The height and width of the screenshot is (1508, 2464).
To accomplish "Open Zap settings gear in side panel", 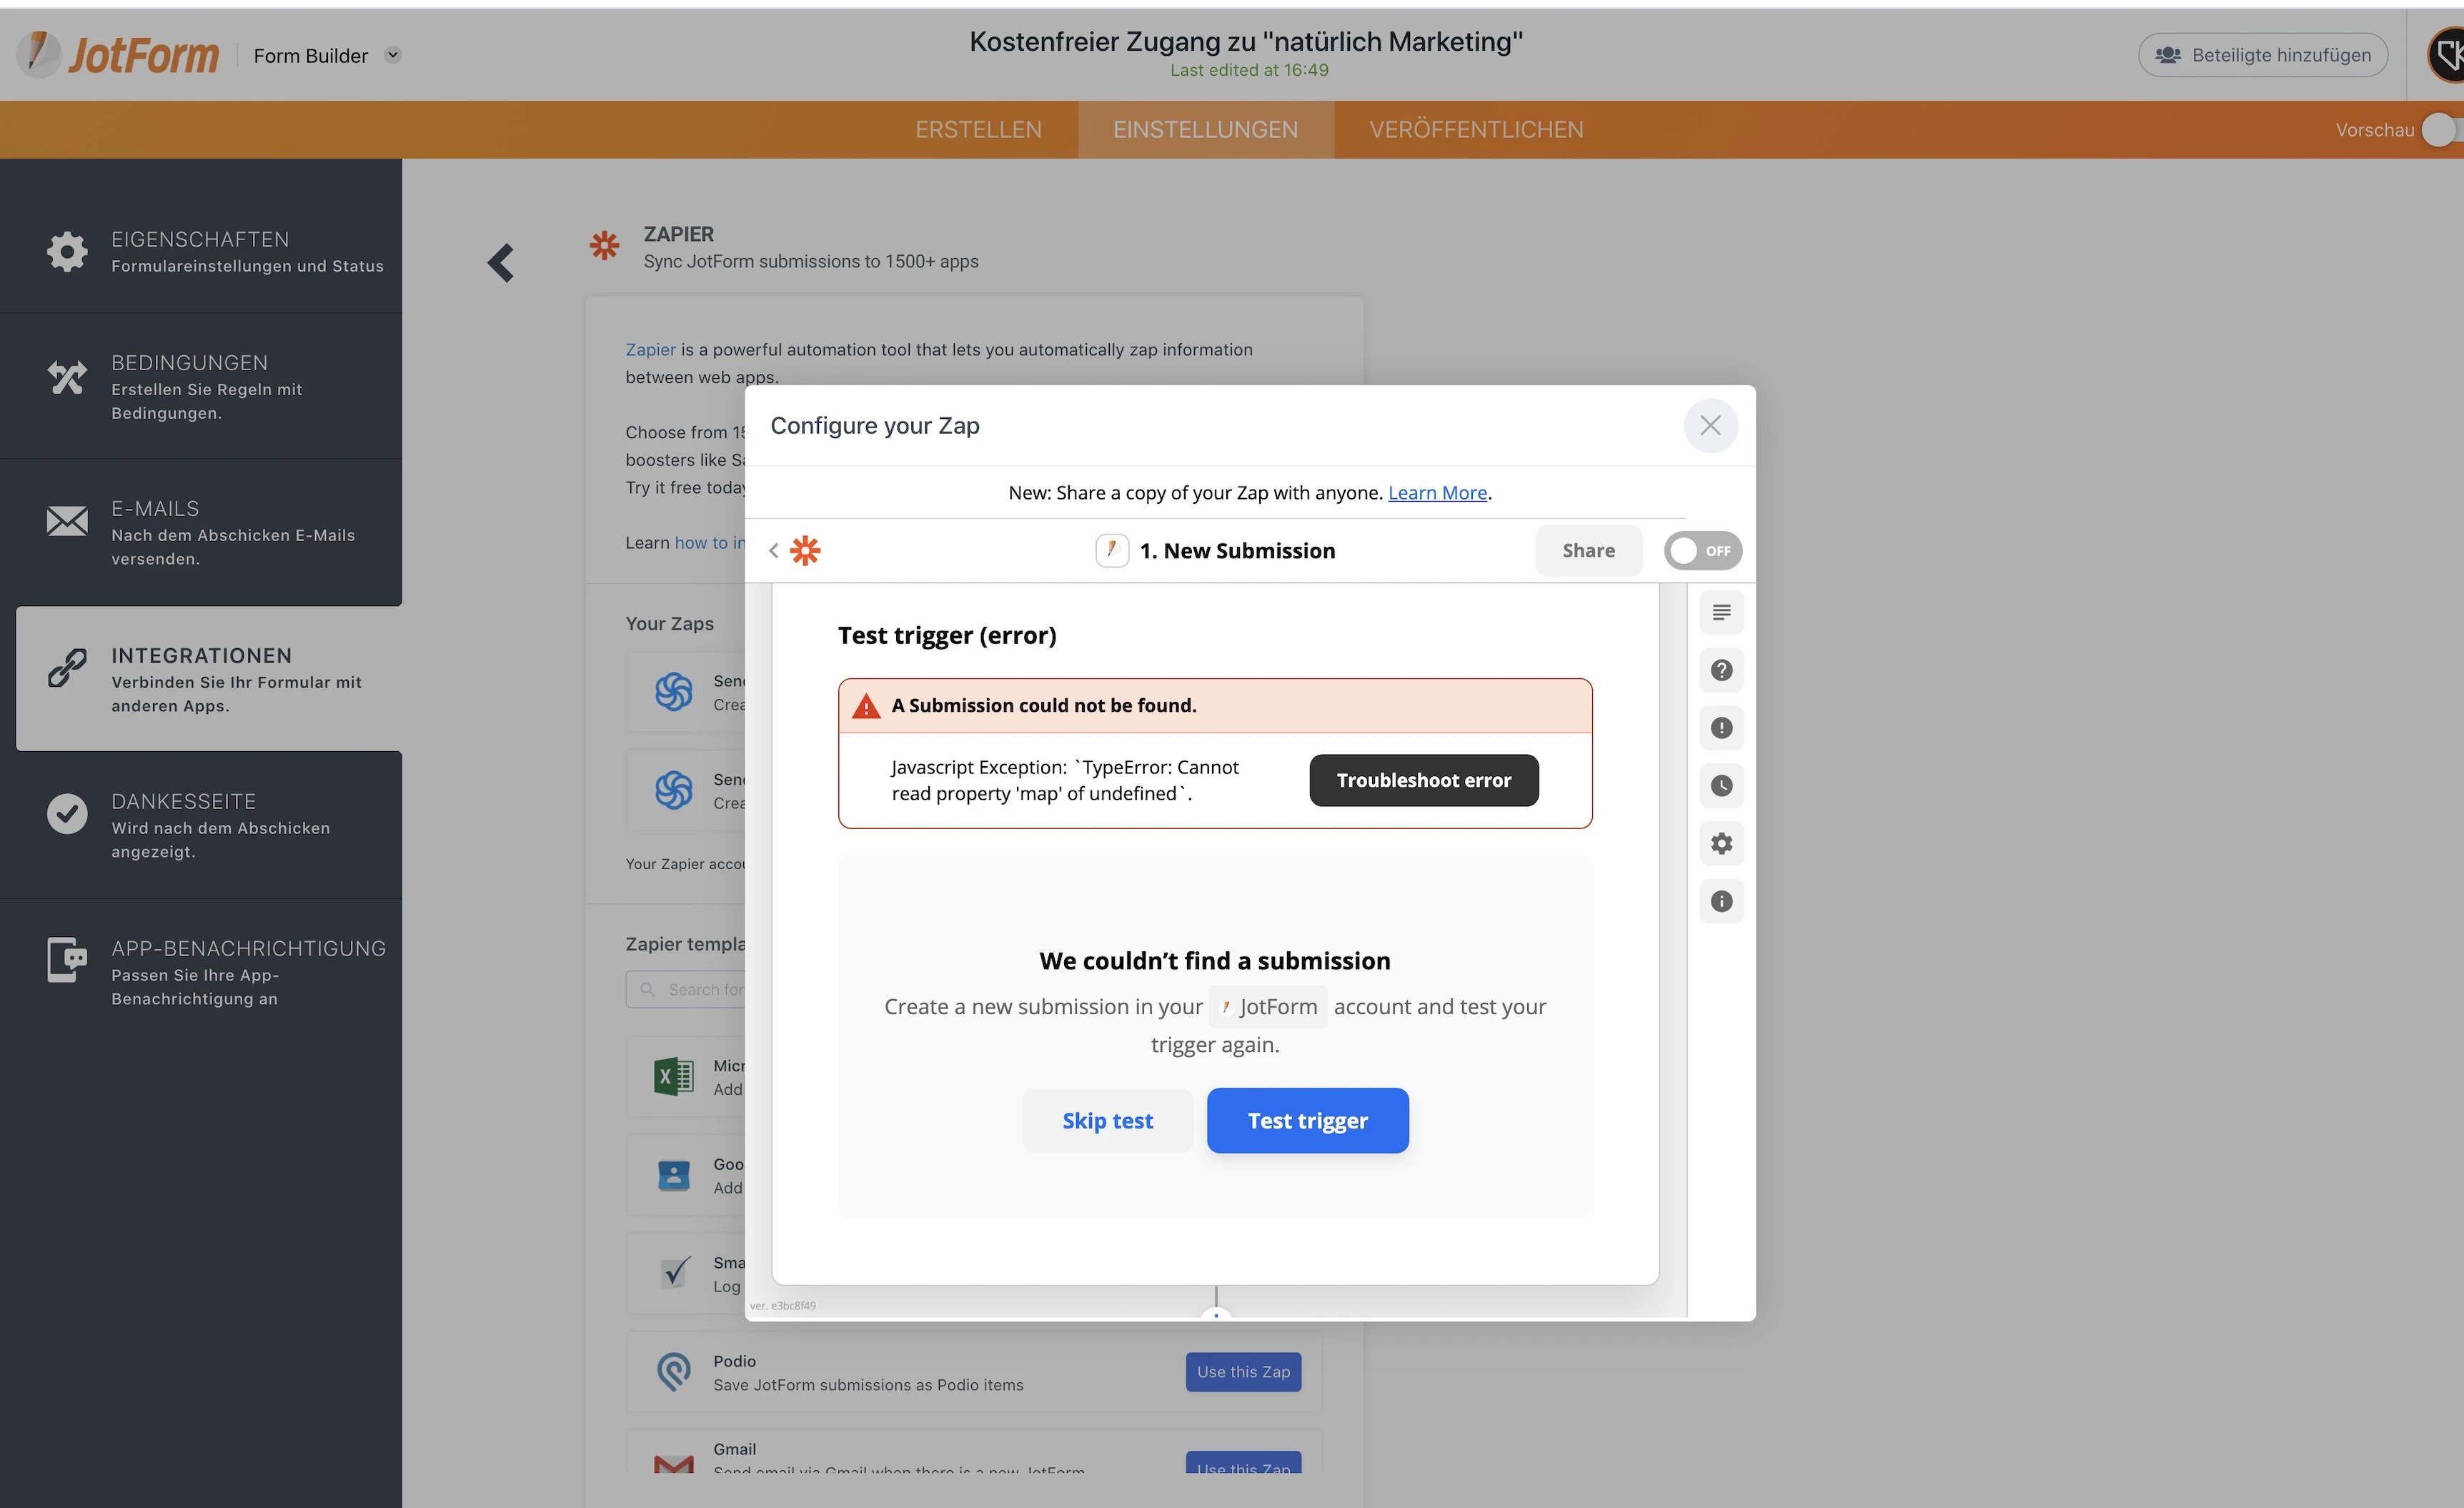I will (1721, 843).
